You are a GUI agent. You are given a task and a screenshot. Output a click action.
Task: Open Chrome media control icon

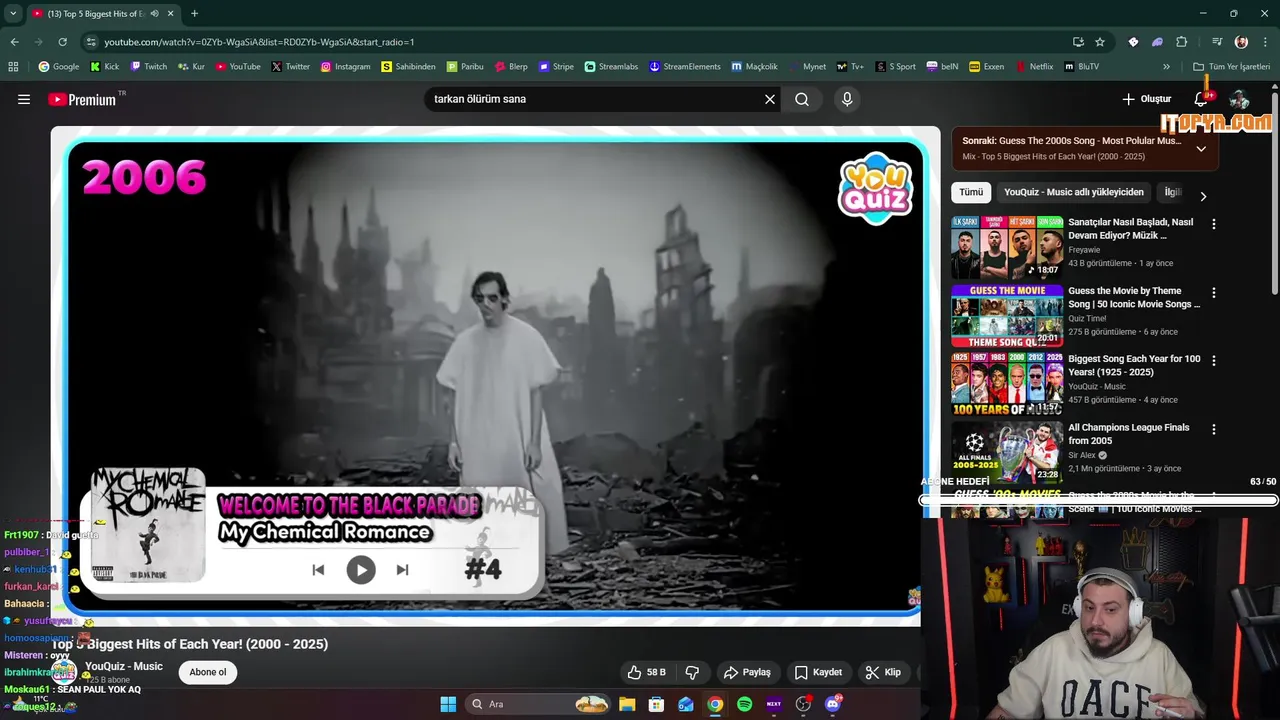[x=1217, y=42]
